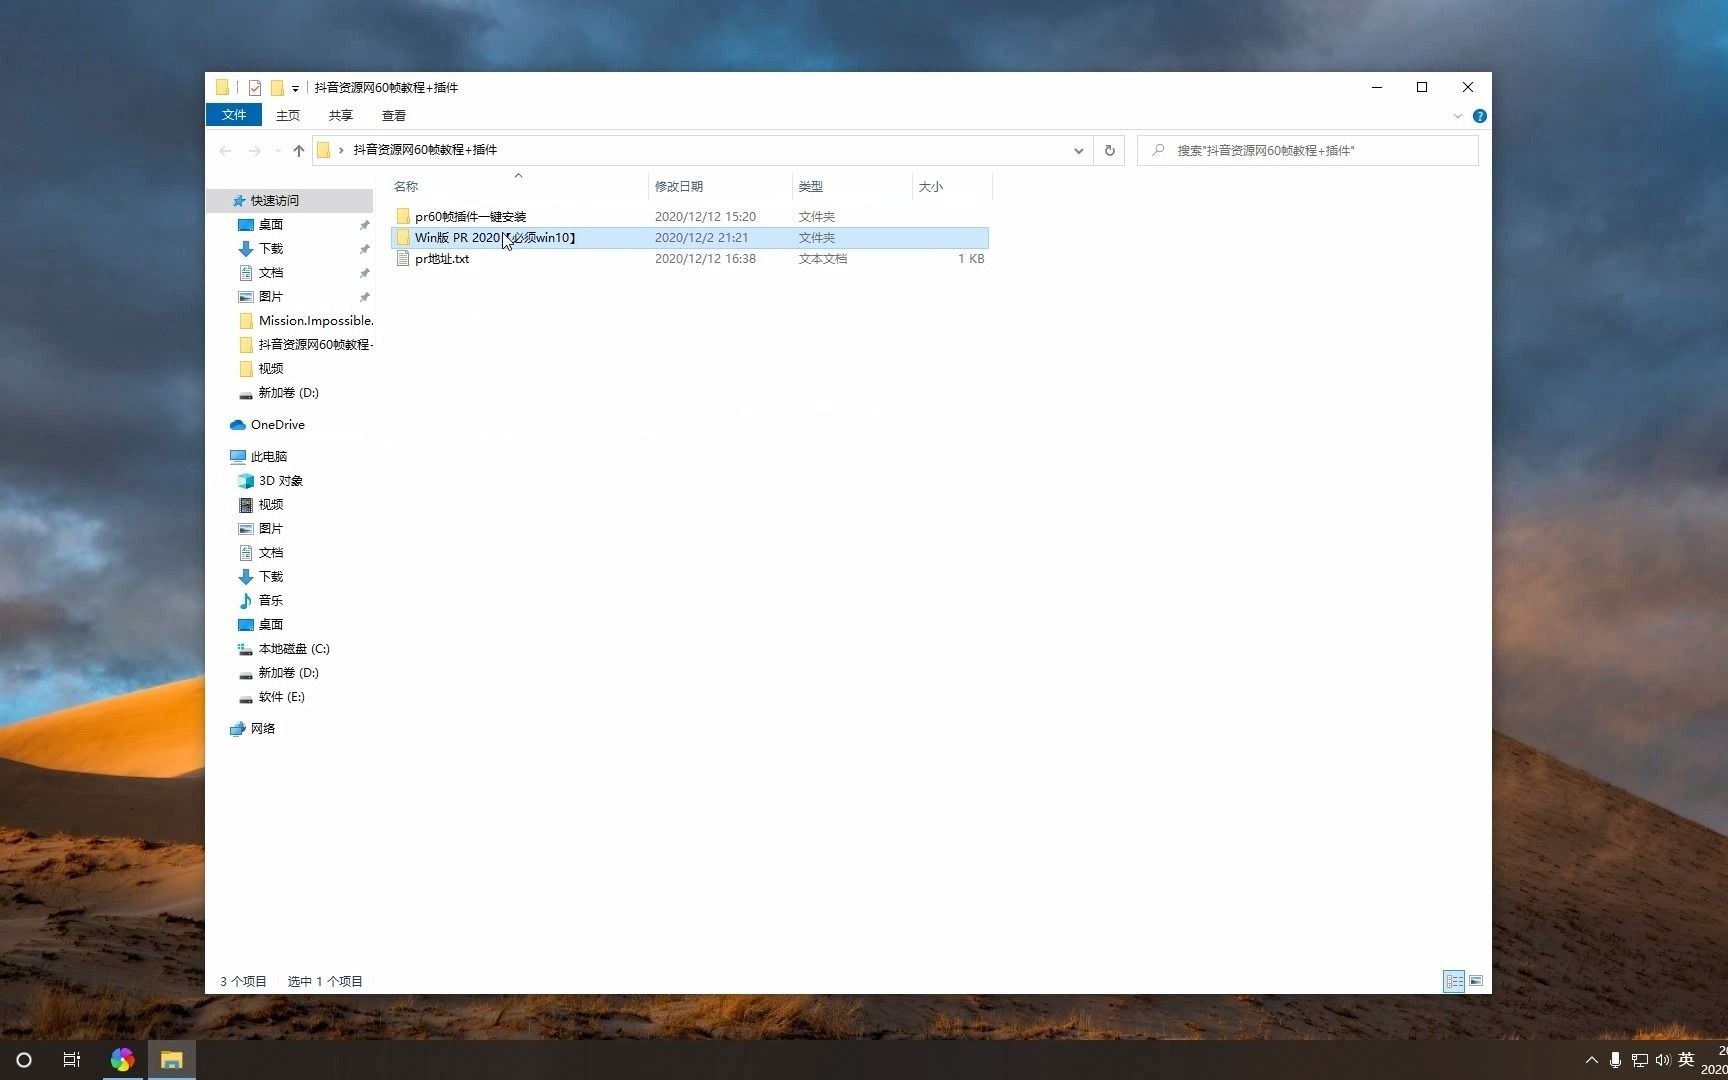Switch to the 主页 ribbon tab
Viewport: 1728px width, 1080px height.
coord(288,115)
